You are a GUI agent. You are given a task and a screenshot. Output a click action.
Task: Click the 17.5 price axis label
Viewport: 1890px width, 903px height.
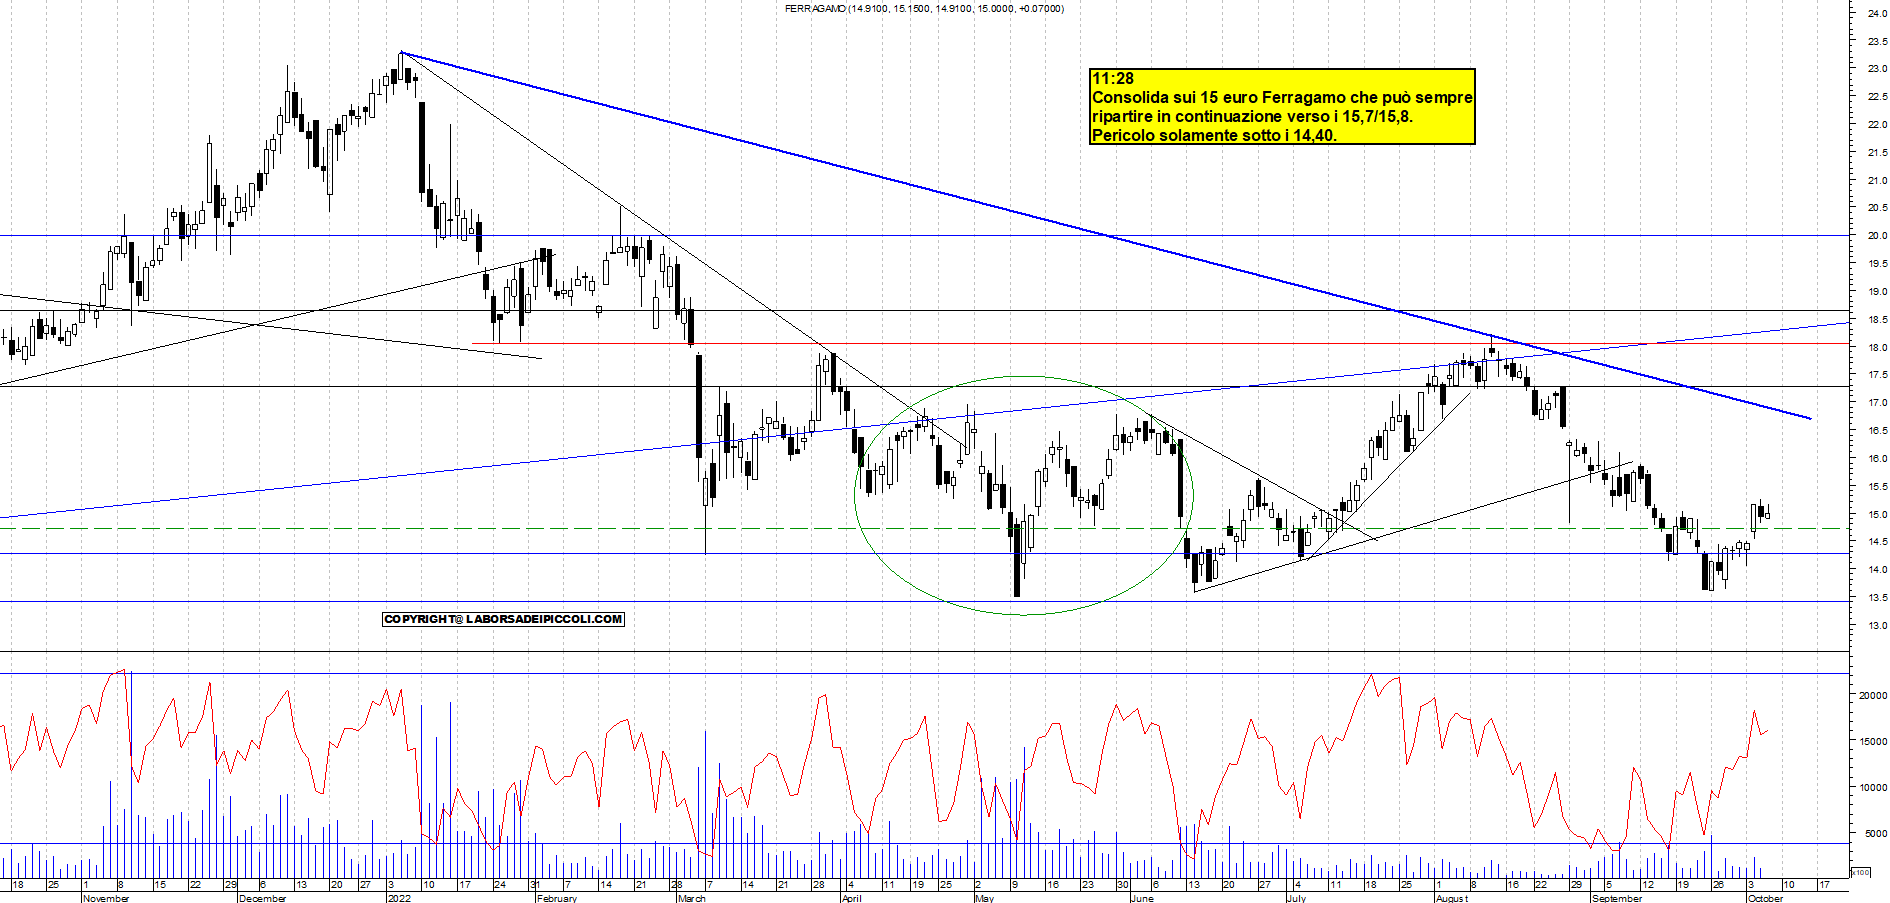[1877, 375]
